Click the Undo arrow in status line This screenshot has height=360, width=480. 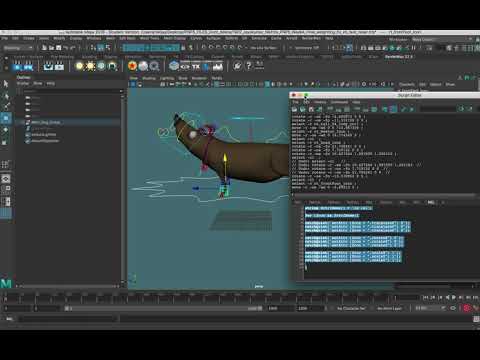pos(66,48)
